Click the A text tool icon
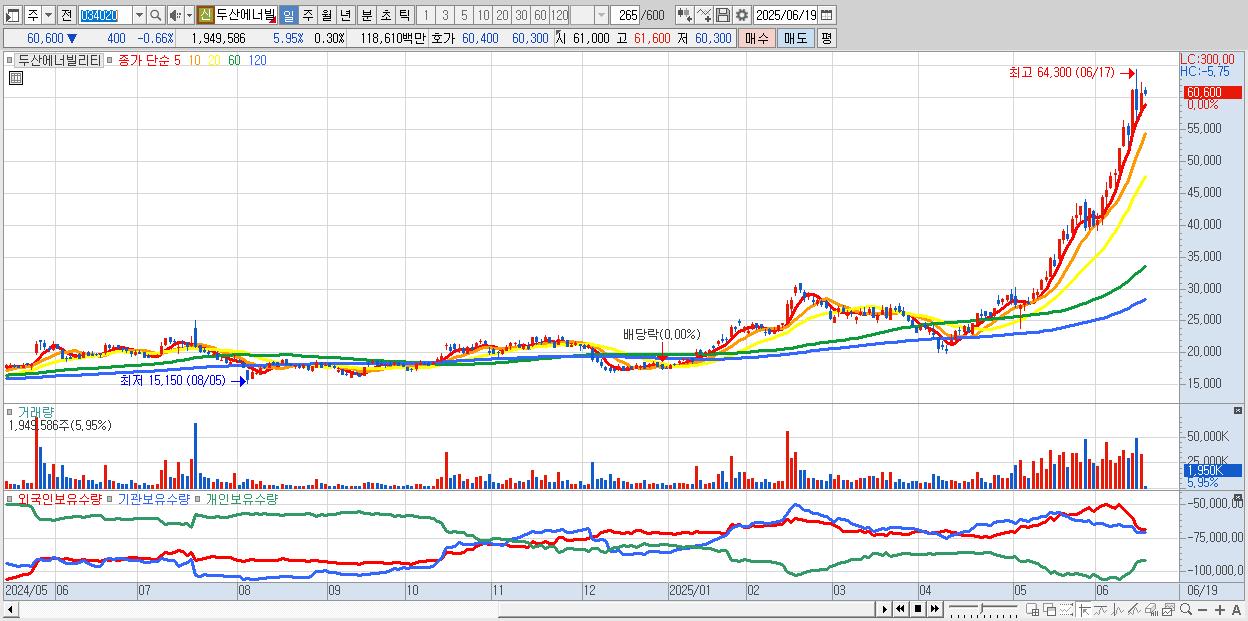This screenshot has width=1248, height=621. tap(1236, 610)
